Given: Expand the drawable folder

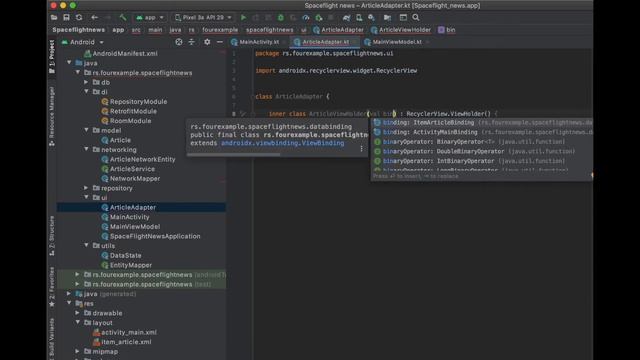Looking at the screenshot, I should tap(78, 313).
